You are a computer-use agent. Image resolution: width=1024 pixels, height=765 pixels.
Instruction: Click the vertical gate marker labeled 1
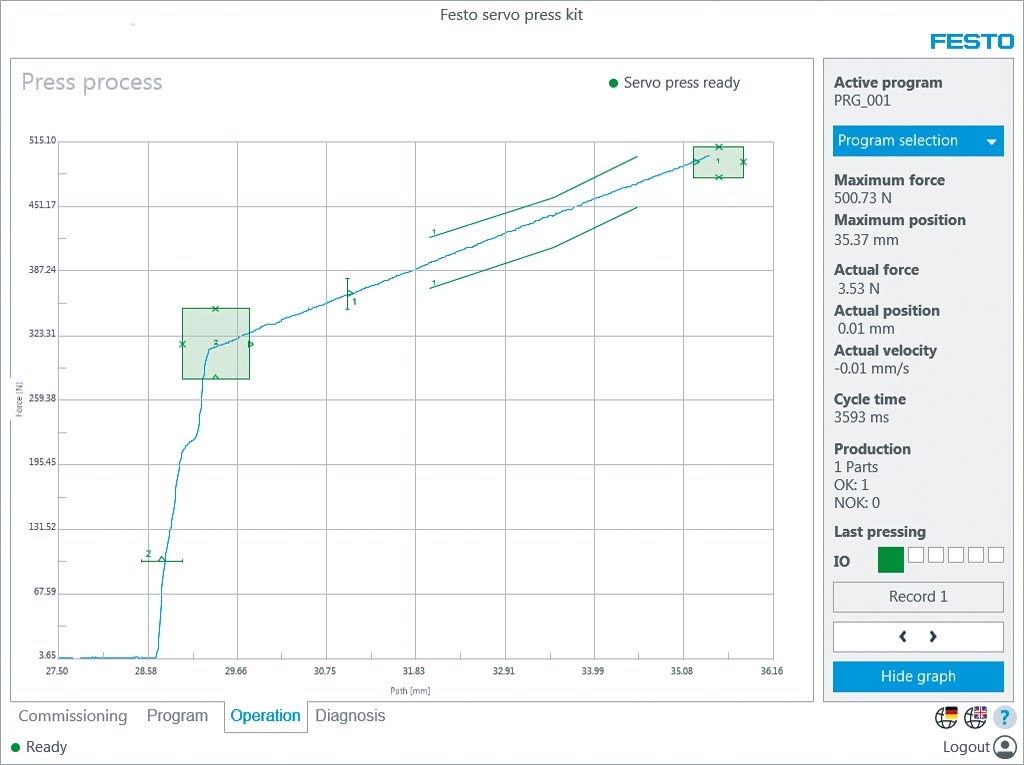pos(347,293)
